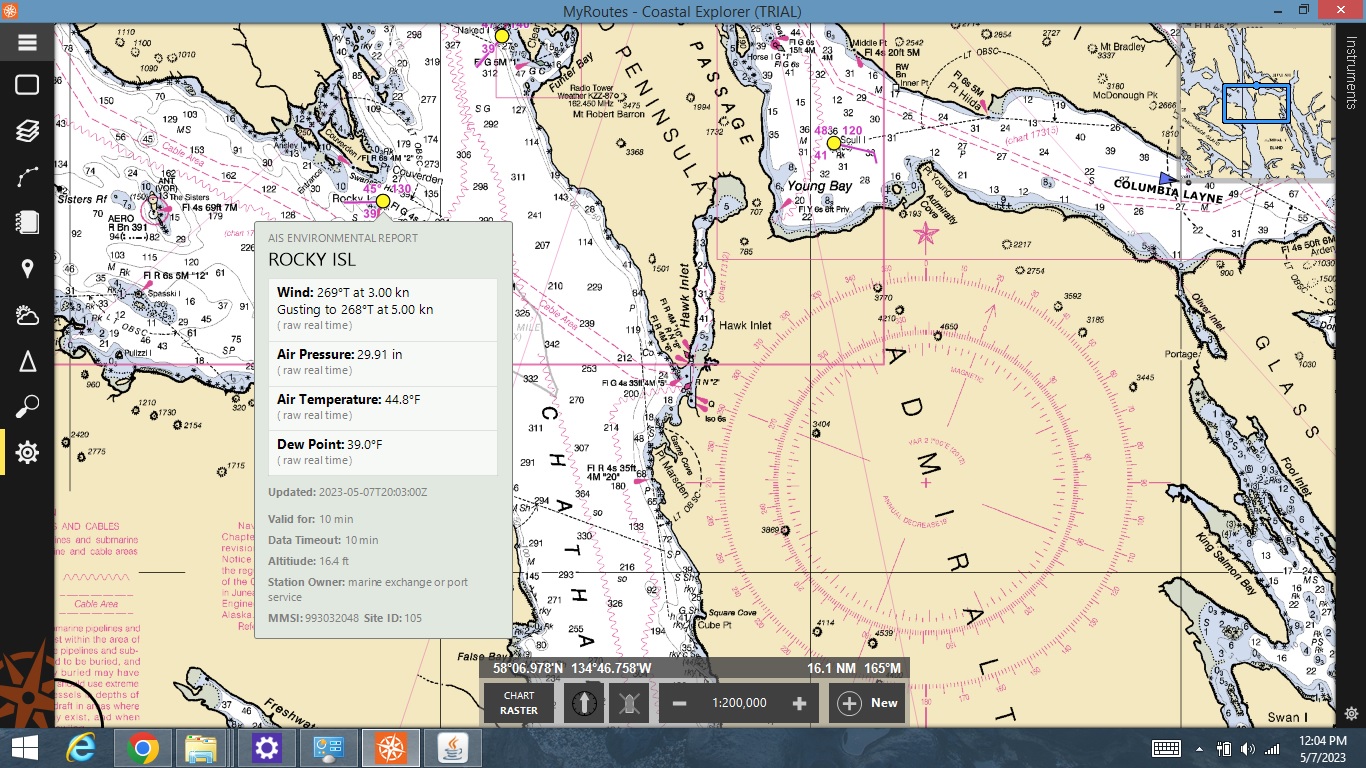Expand the Instruments side panel
Screen dimensions: 1366x768
click(1351, 72)
